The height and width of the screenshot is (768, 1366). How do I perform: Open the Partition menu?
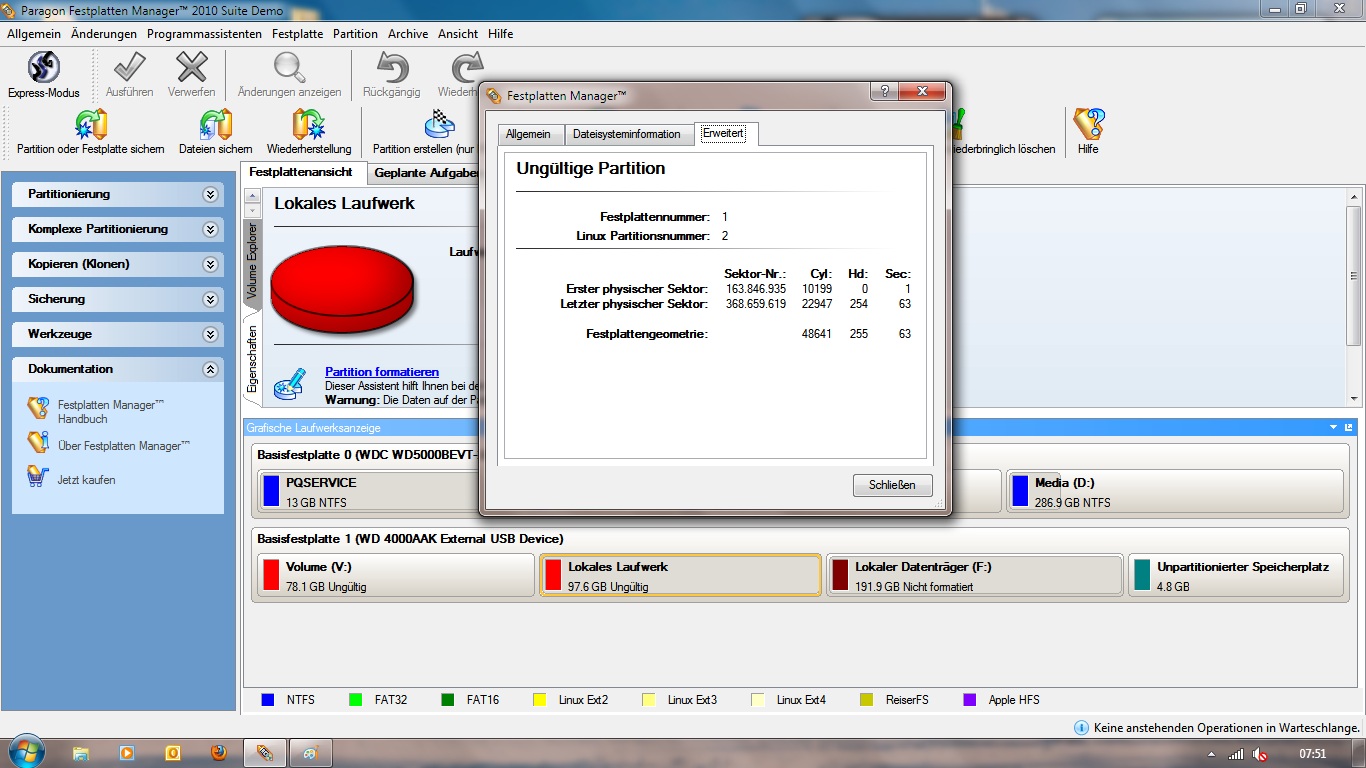point(356,34)
